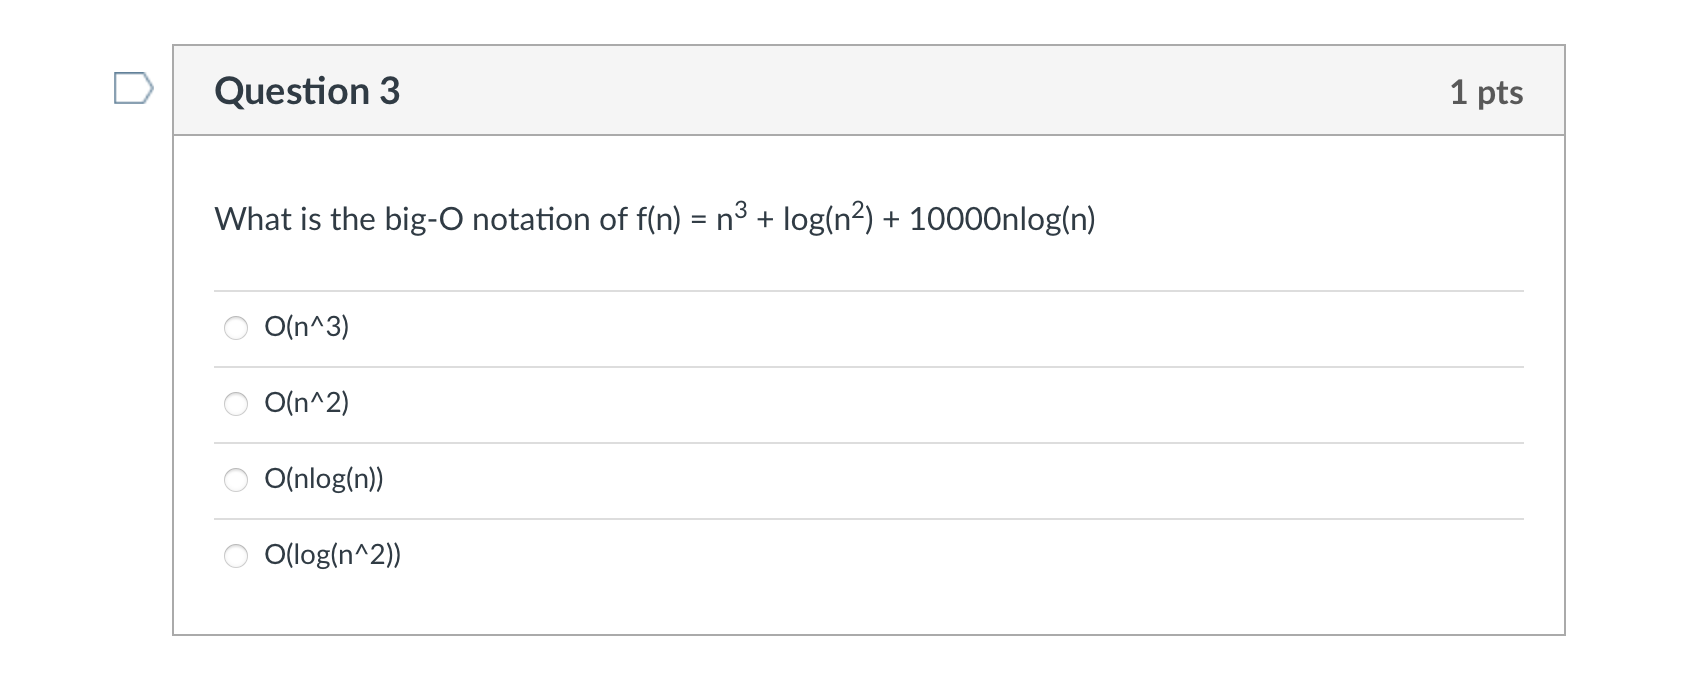
Task: Click the O(n^3) answer label text
Action: coord(306,326)
